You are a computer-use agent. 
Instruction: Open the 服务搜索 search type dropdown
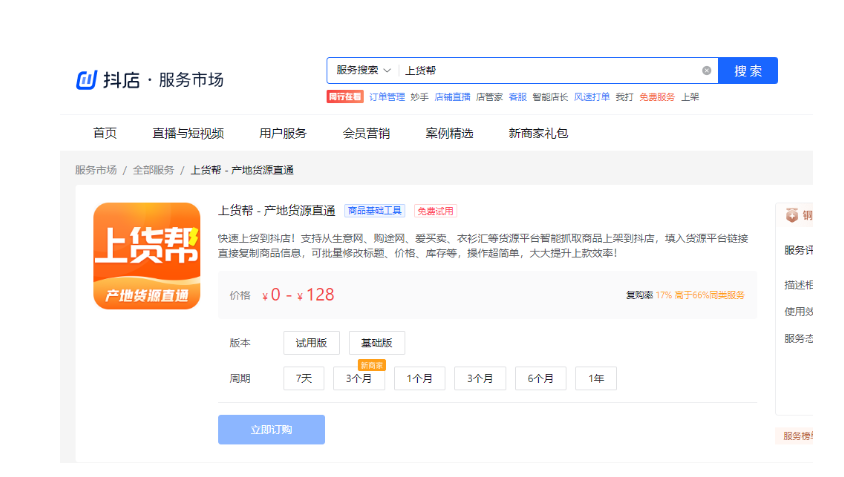[363, 70]
